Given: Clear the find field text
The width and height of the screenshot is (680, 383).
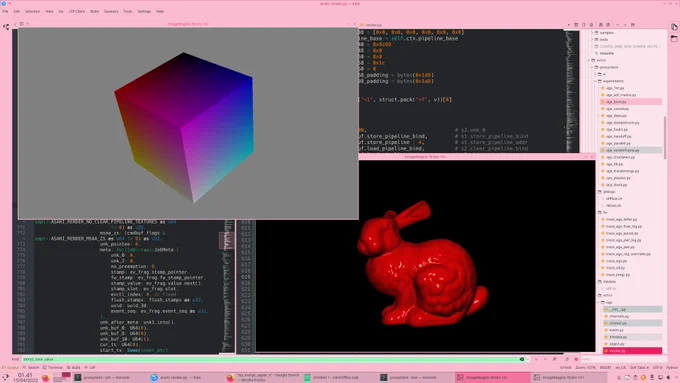Looking at the screenshot, I should tap(522, 359).
